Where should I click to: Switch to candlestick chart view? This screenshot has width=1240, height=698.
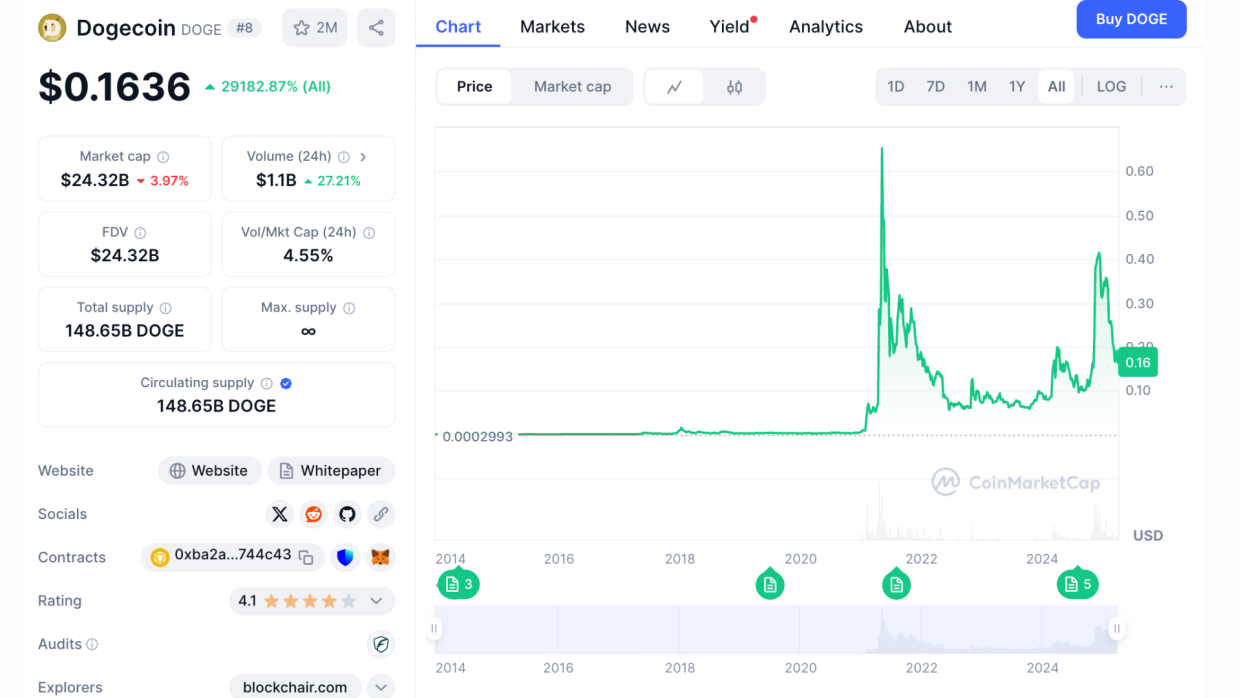[x=735, y=87]
